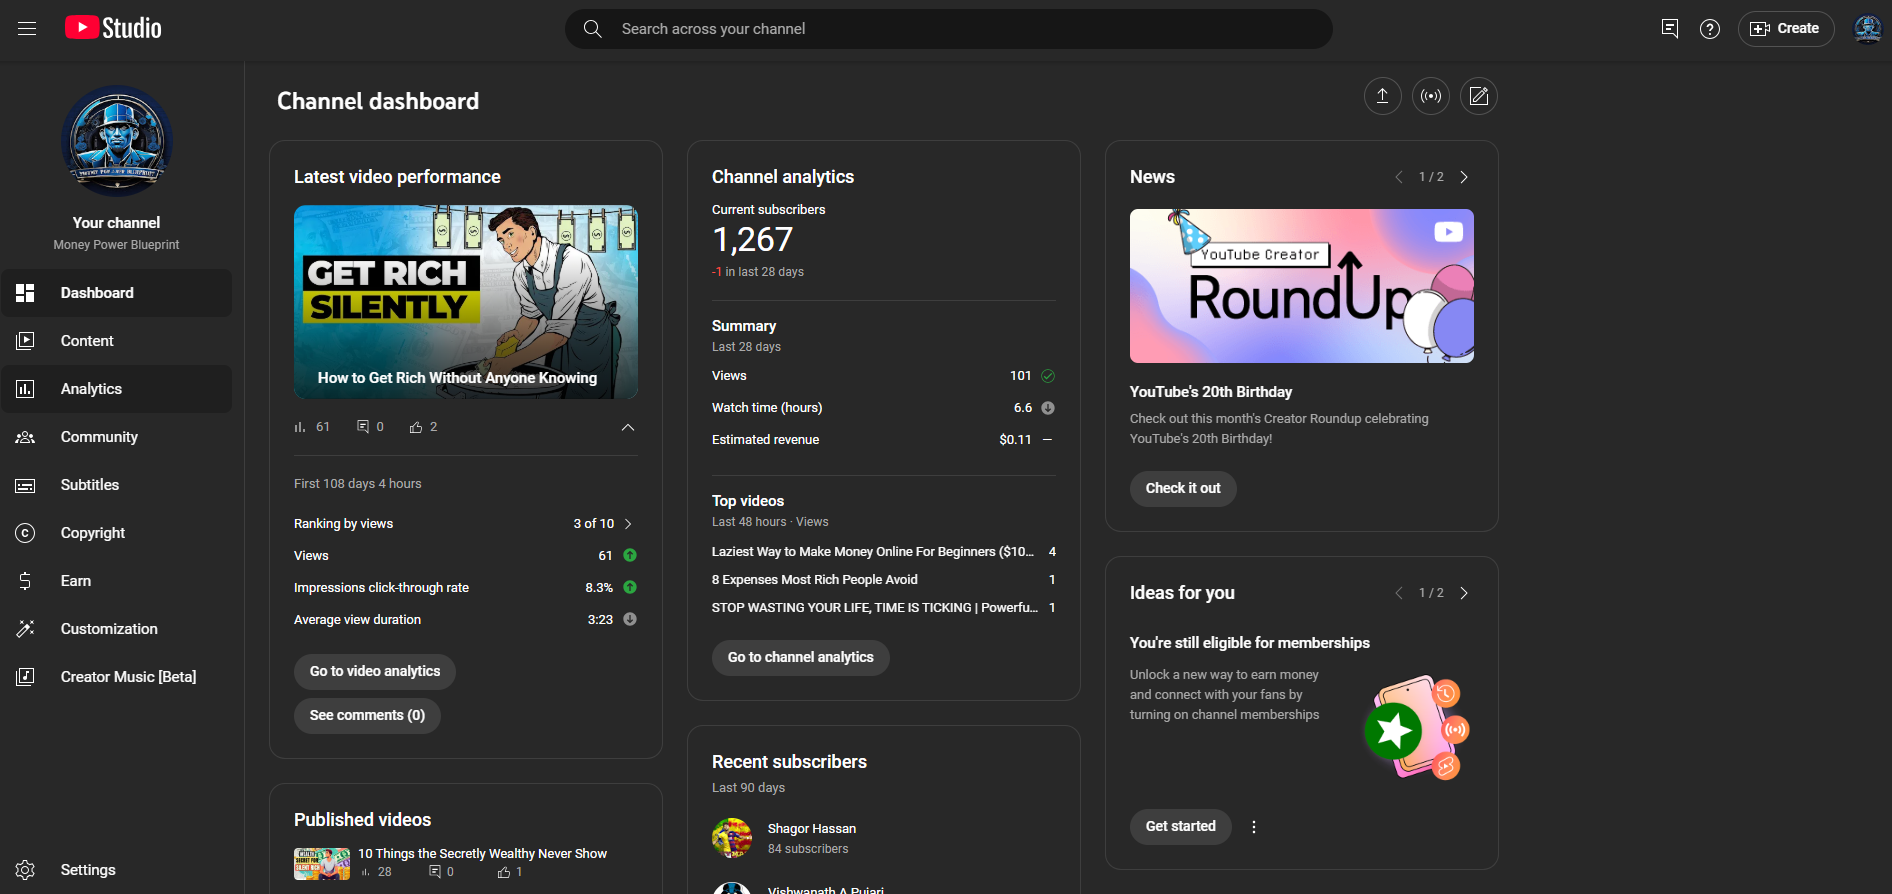Open the hamburger navigation menu

click(x=27, y=29)
